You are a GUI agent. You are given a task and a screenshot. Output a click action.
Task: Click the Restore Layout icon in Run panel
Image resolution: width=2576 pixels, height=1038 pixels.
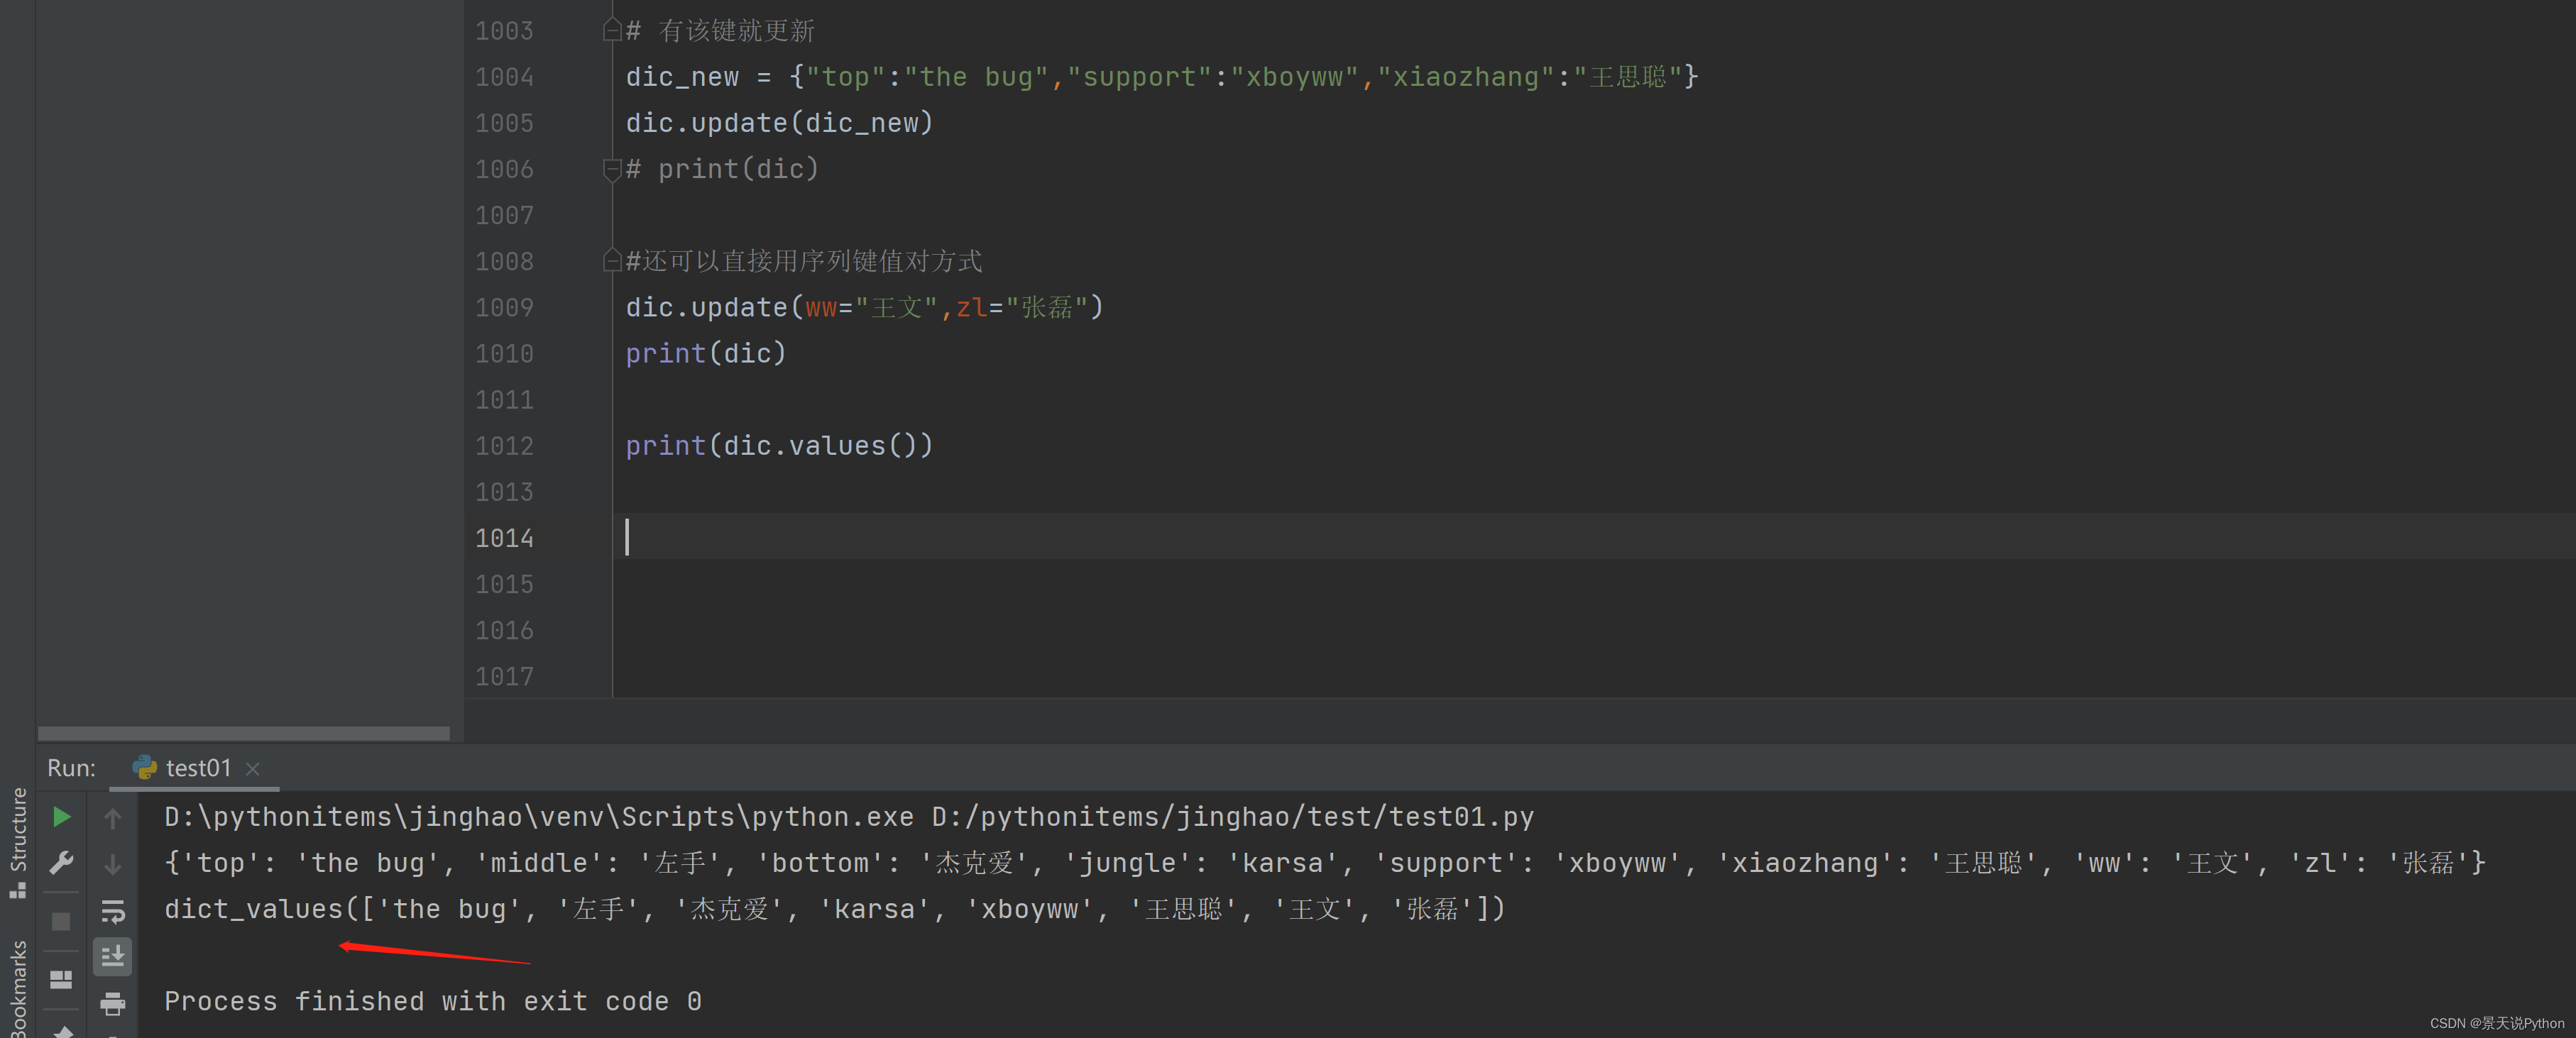61,979
